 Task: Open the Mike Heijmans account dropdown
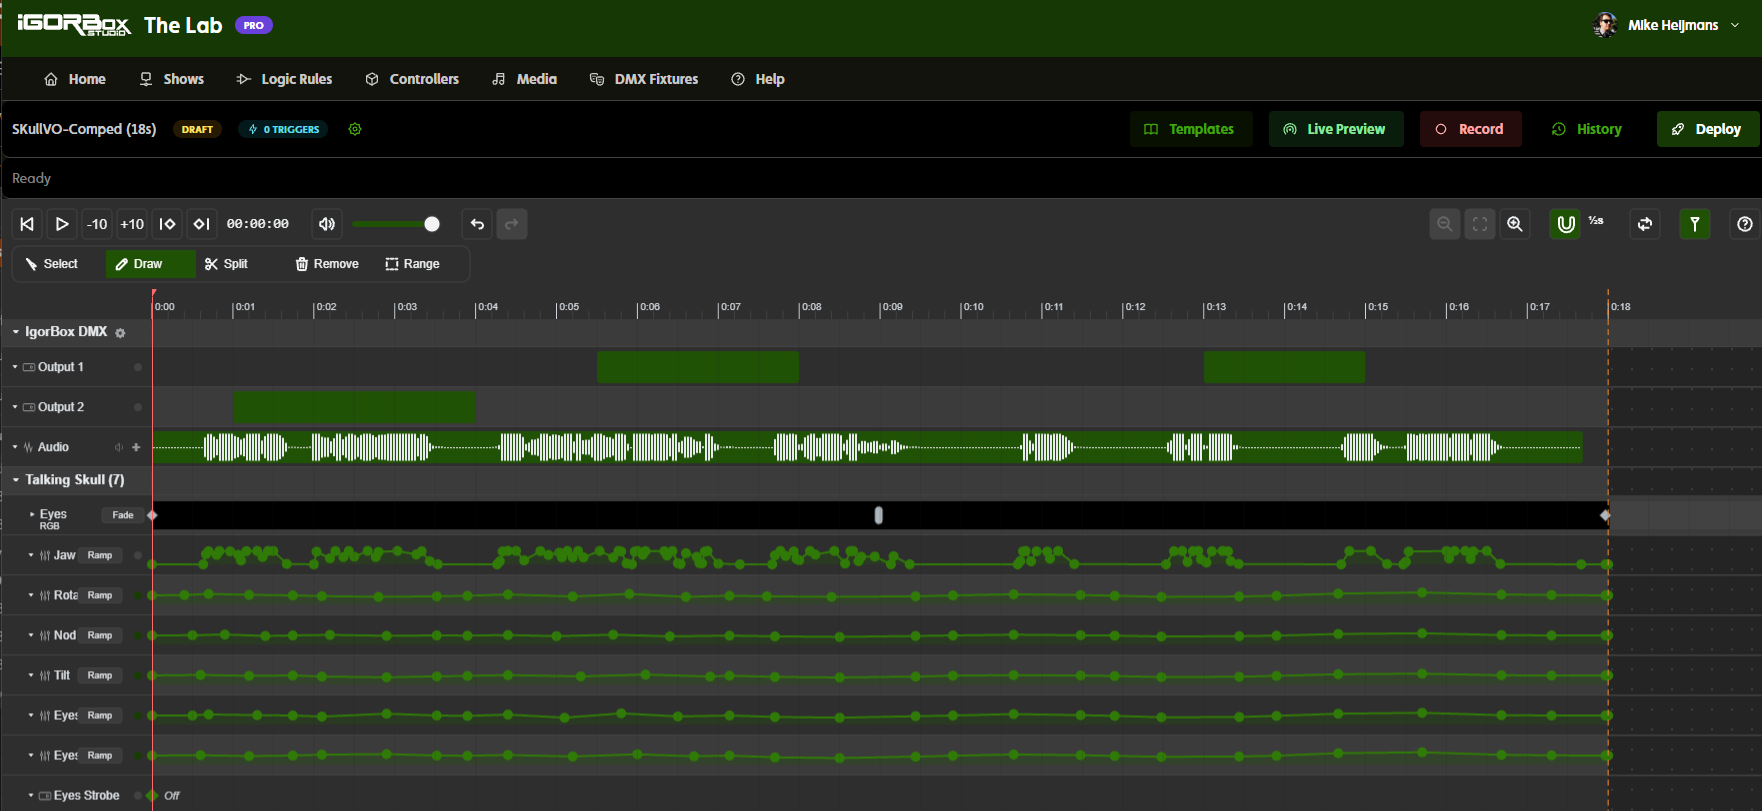tap(1667, 25)
